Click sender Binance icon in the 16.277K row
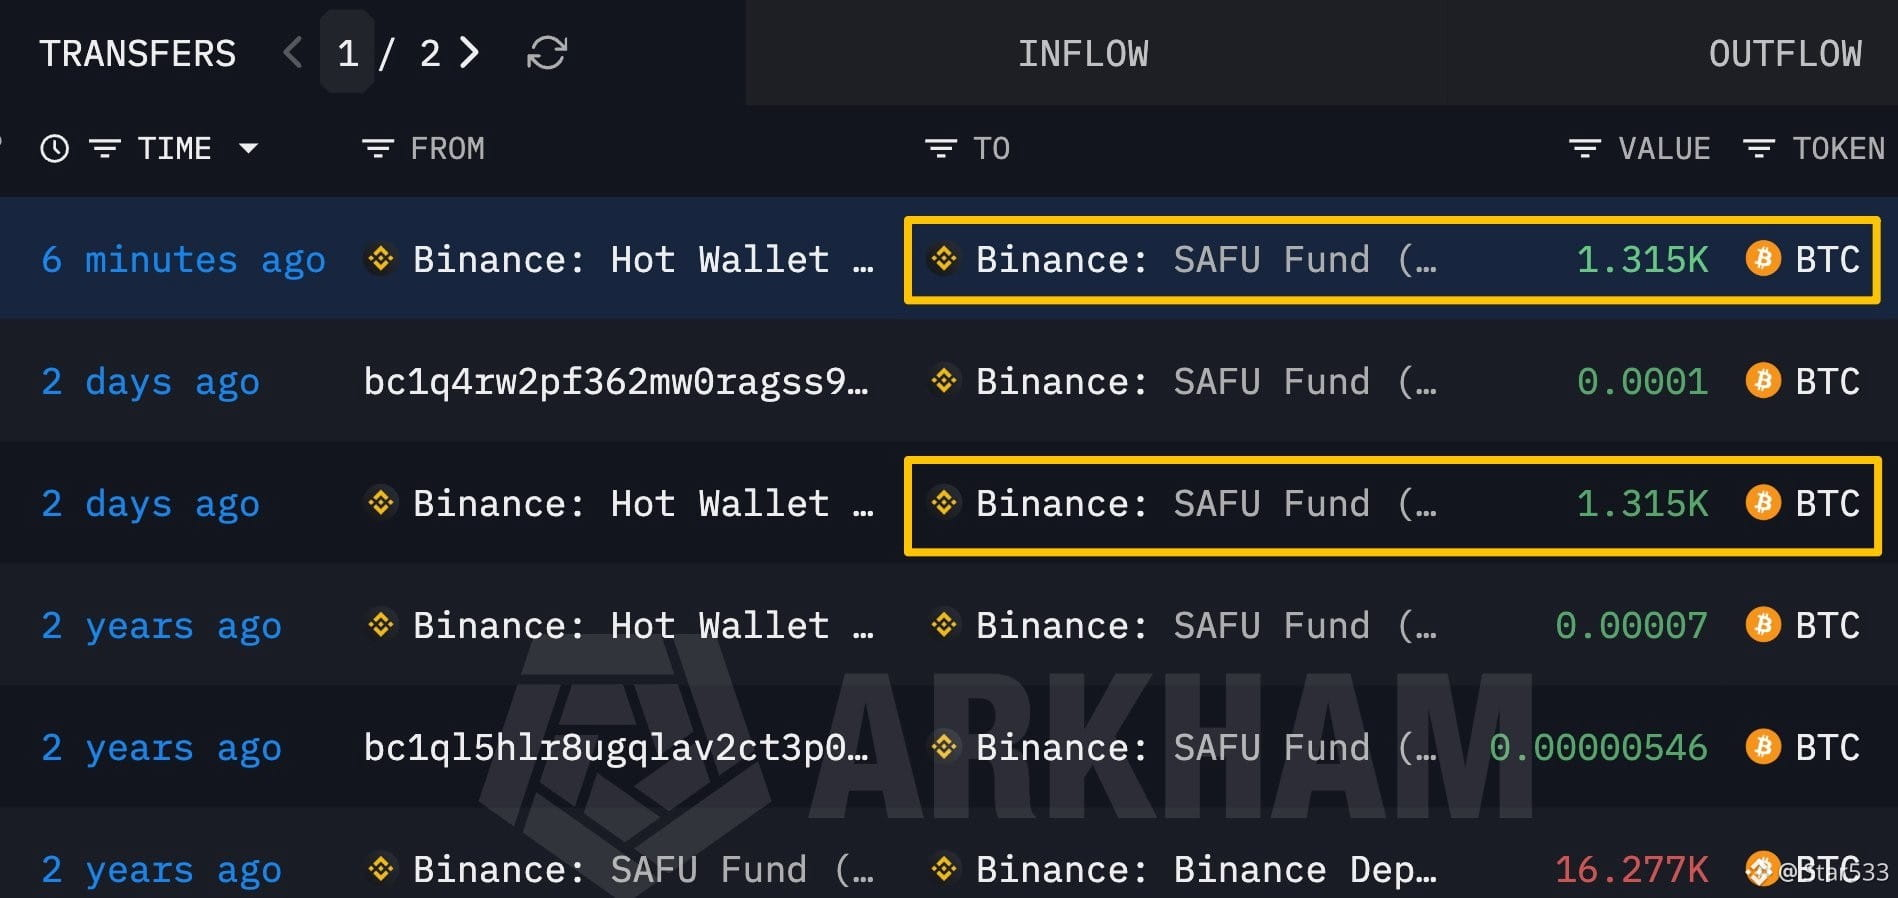Viewport: 1898px width, 898px height. [381, 869]
